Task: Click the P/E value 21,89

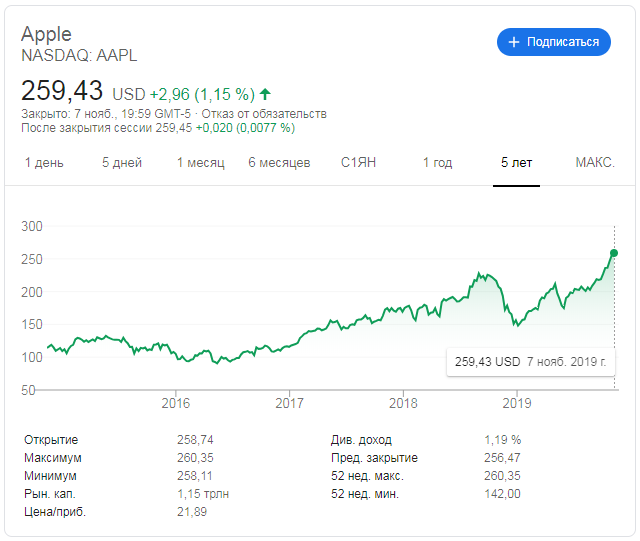Action: pos(192,512)
